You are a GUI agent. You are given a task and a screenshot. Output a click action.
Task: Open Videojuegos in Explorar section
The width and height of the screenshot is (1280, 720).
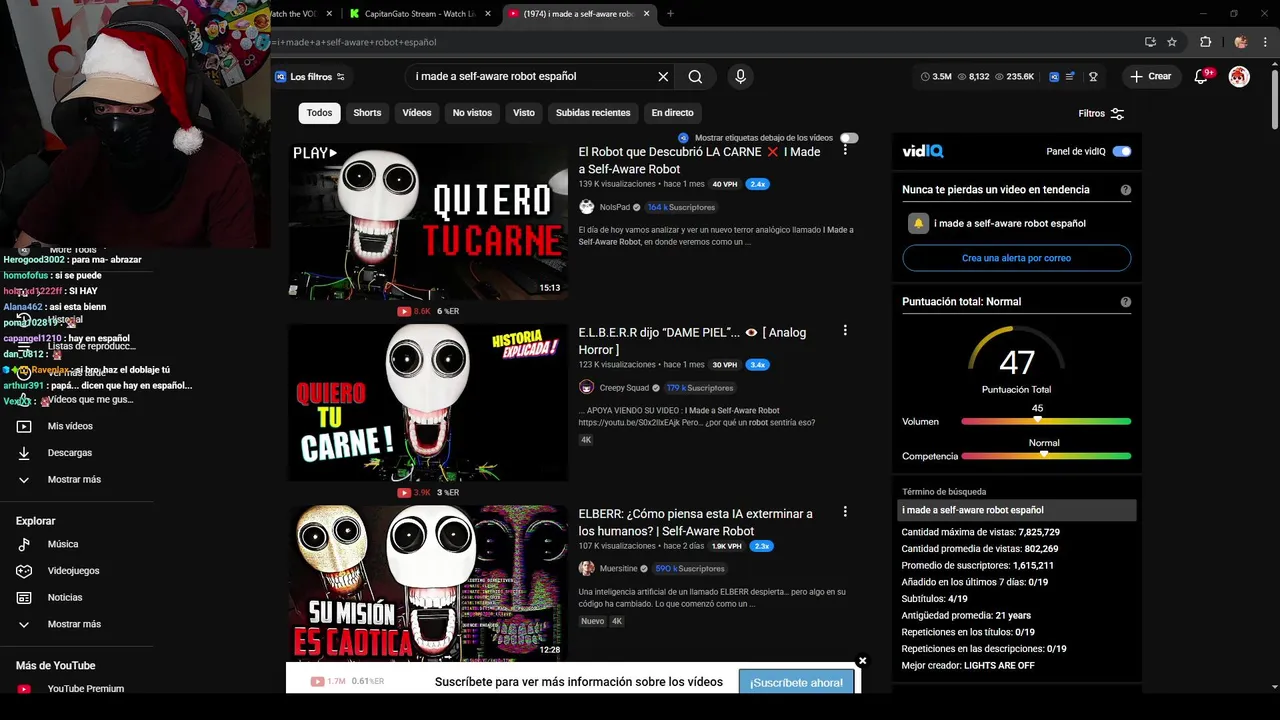pyautogui.click(x=76, y=571)
